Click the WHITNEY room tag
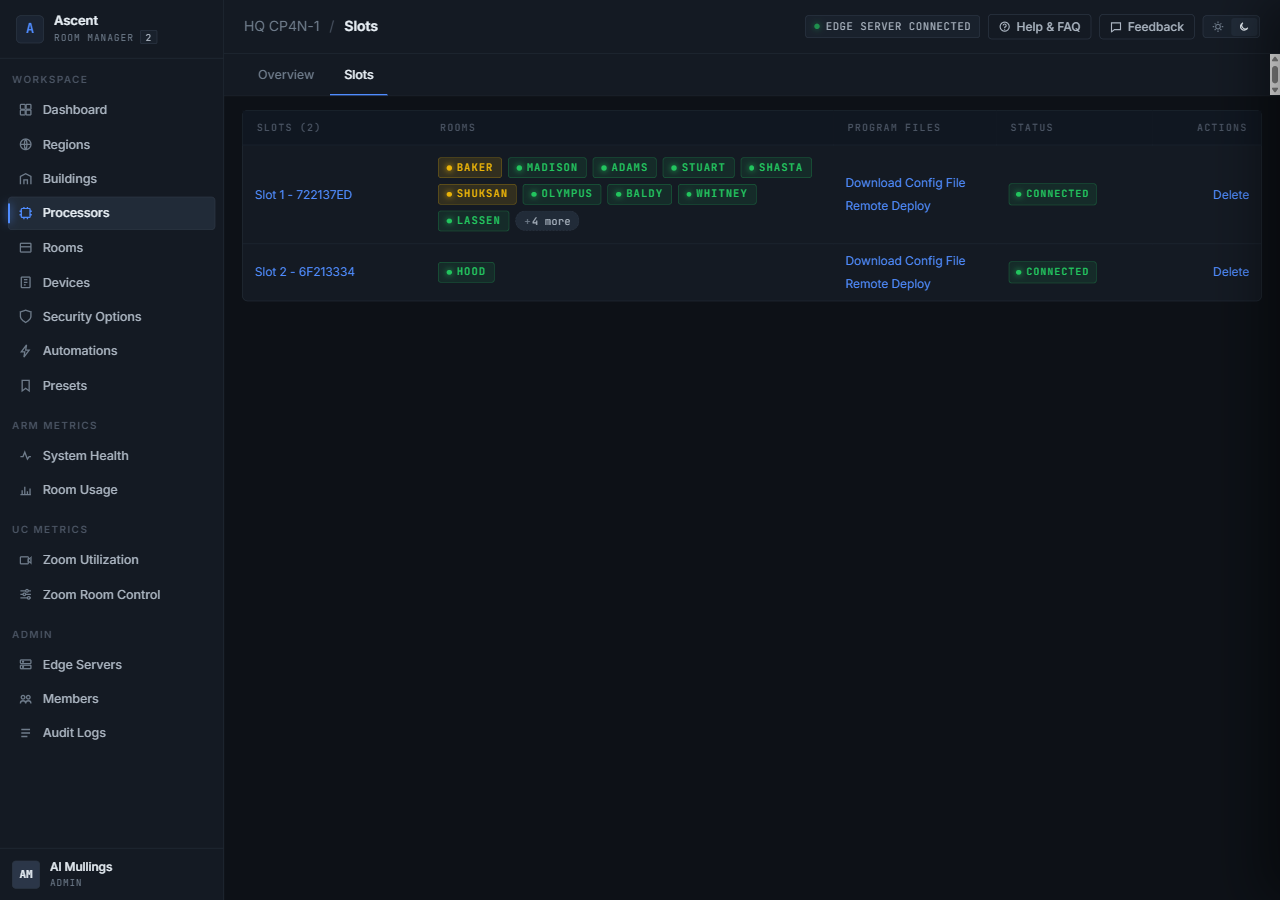1280x900 pixels. [x=717, y=194]
